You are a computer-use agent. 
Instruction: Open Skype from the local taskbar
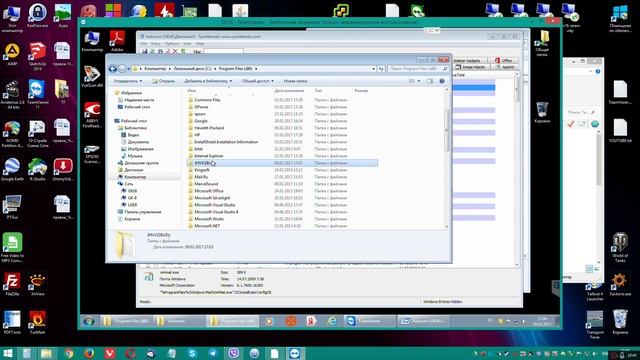point(192,353)
